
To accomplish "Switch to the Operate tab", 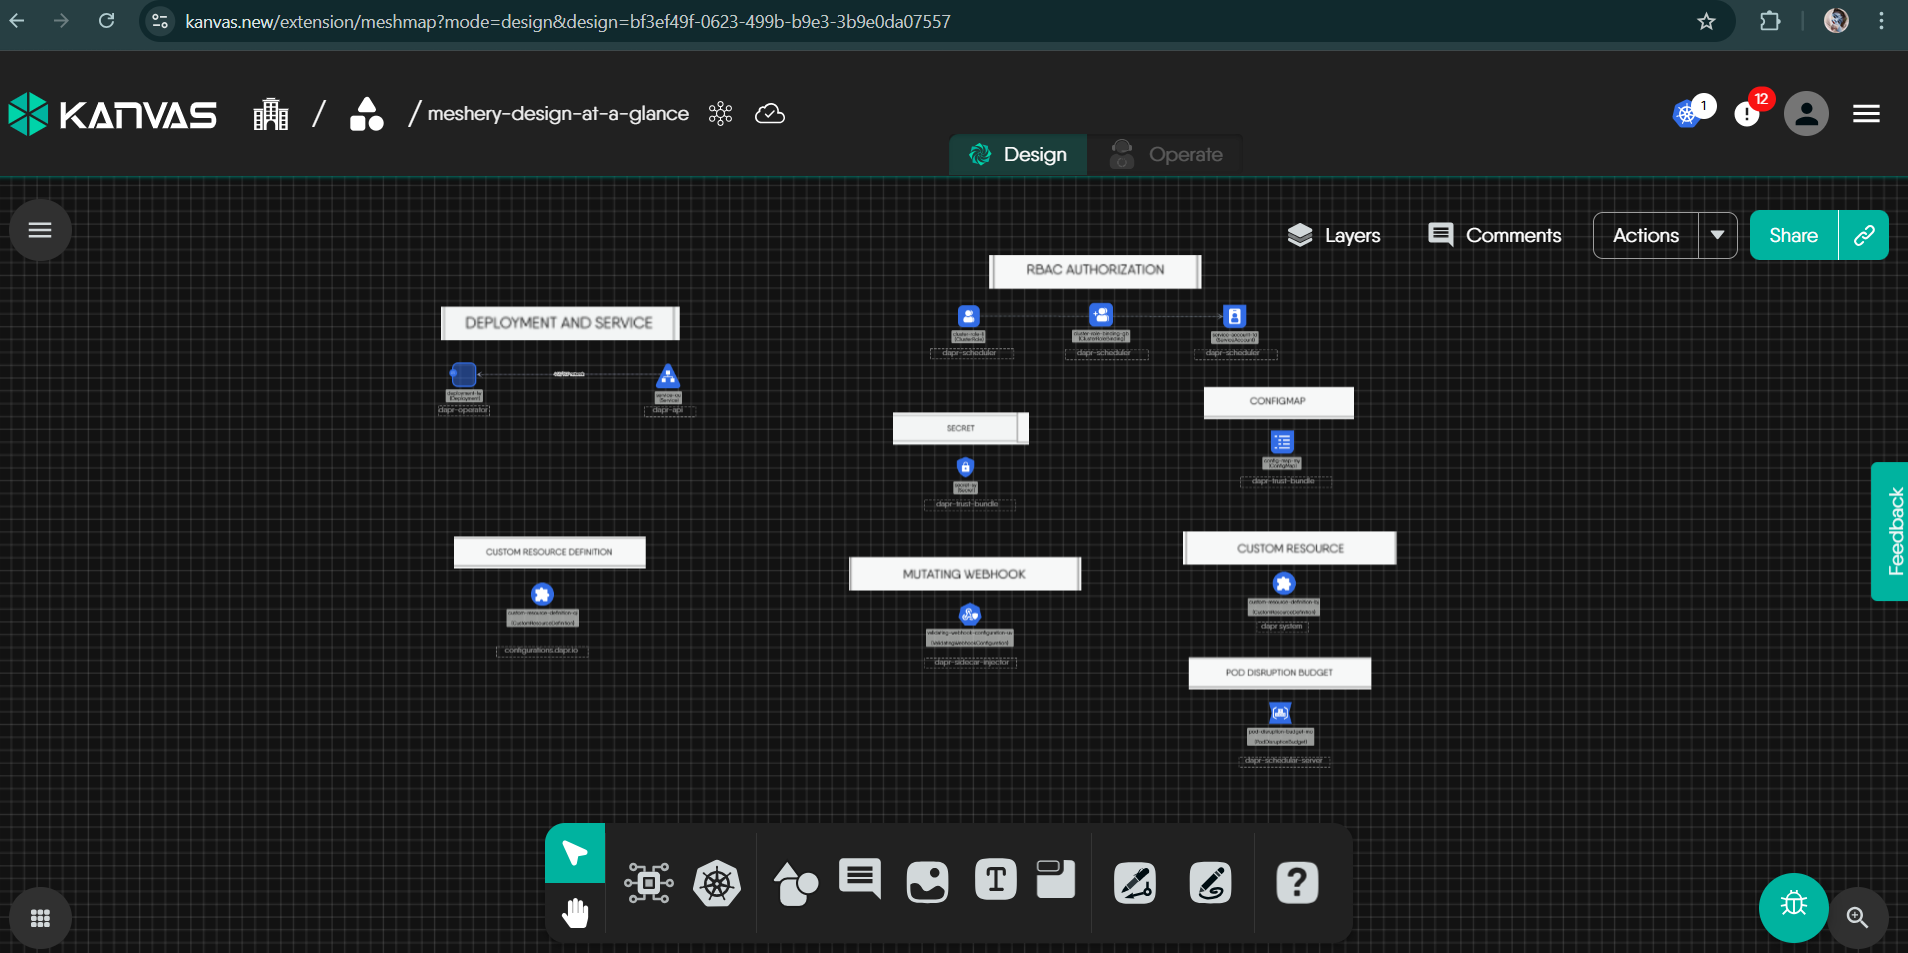I will coord(1166,155).
